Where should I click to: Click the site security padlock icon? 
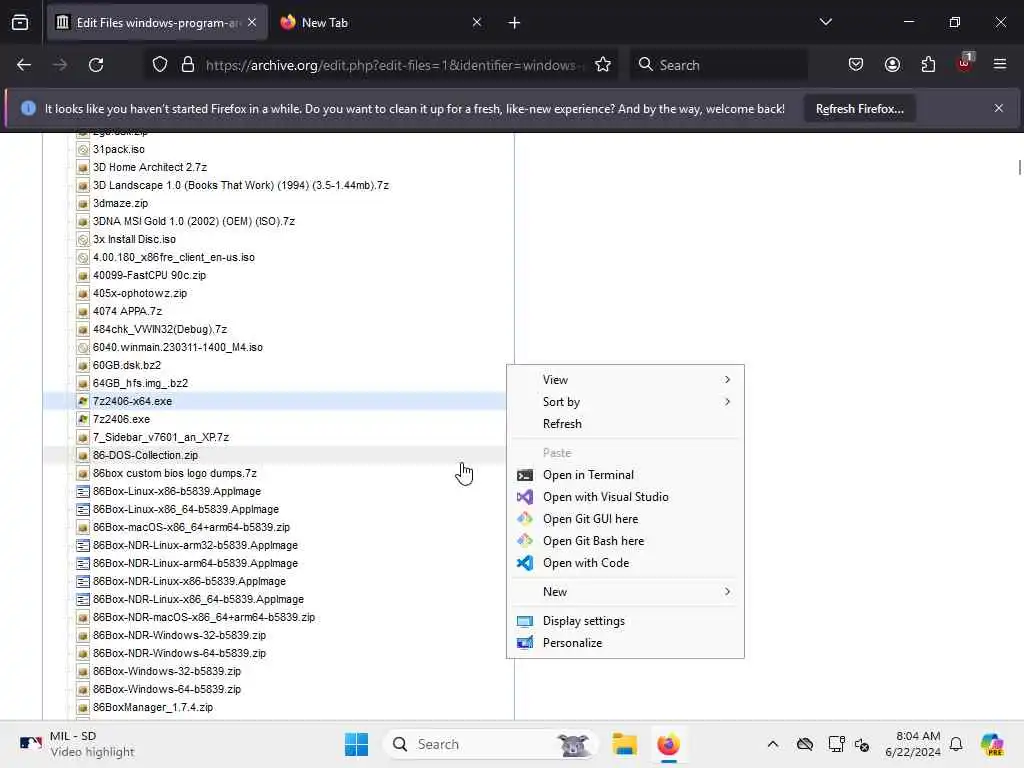pos(188,65)
